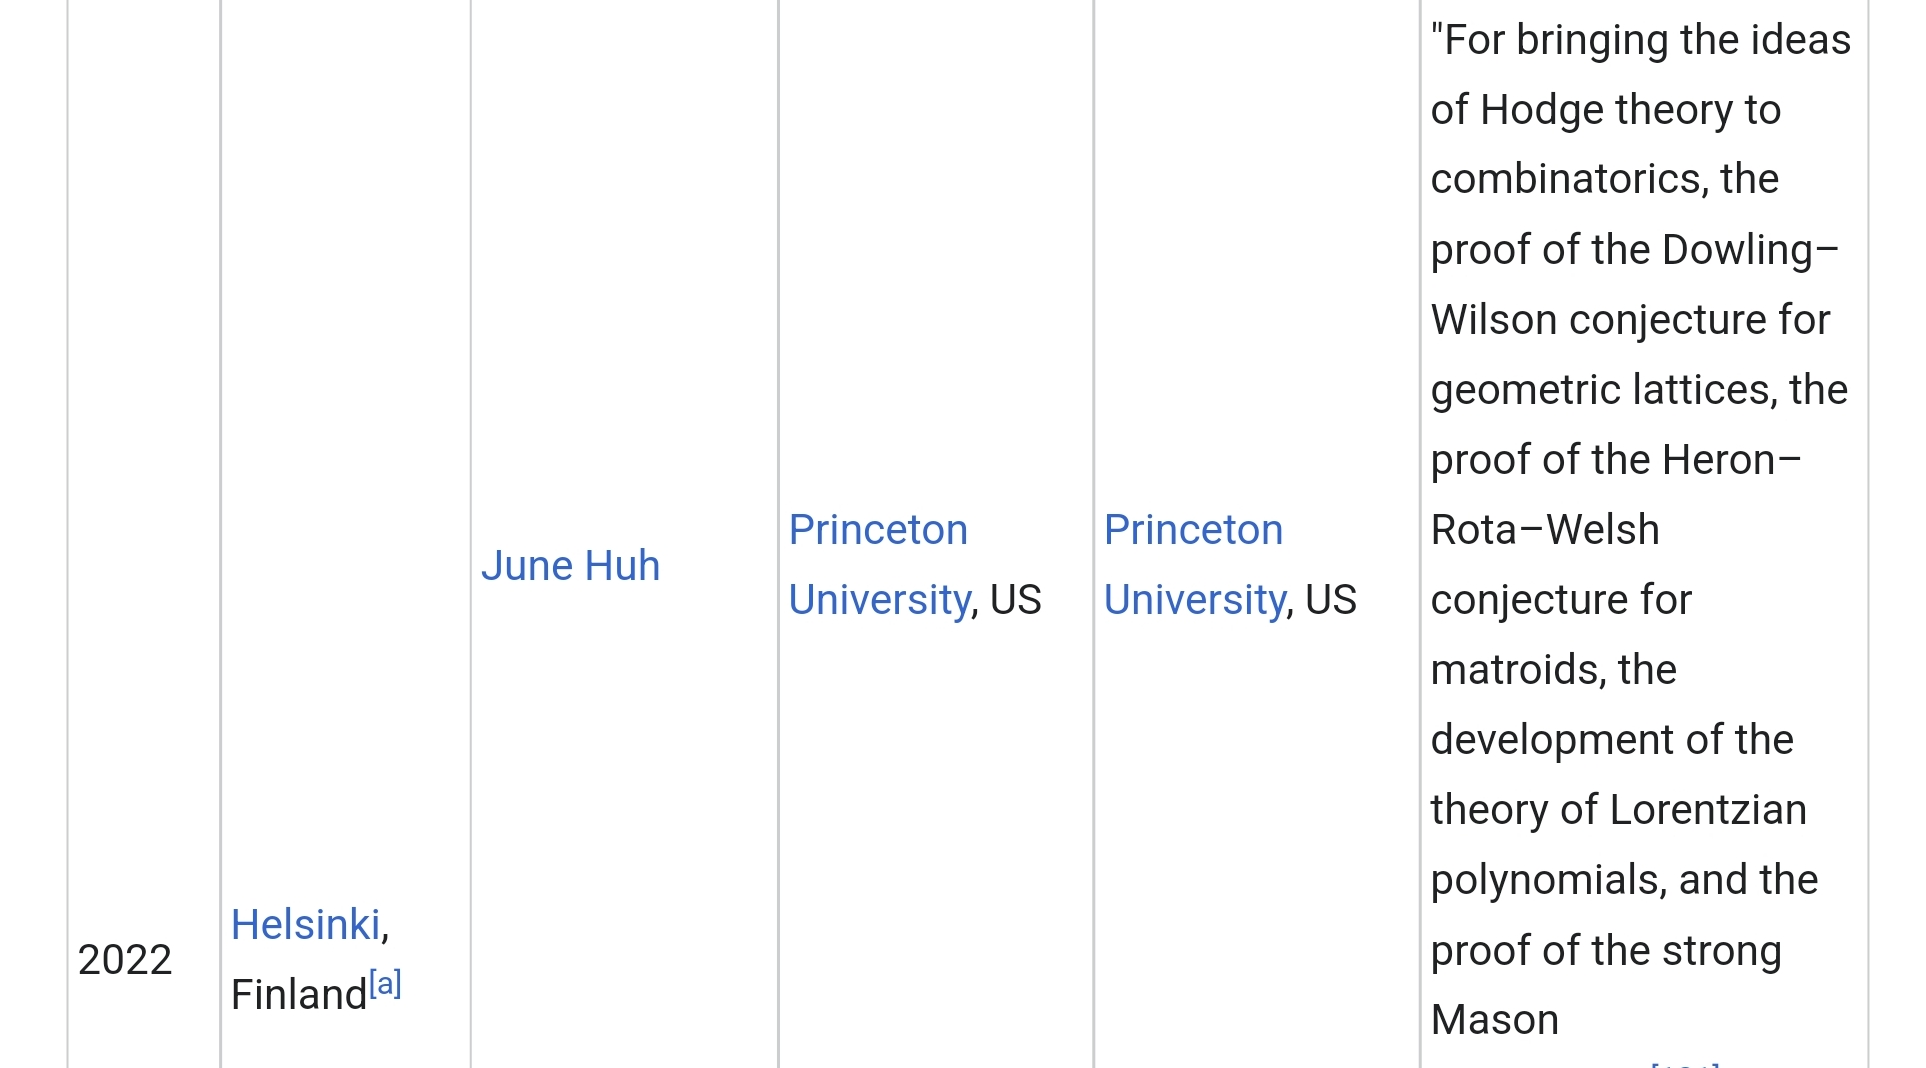The width and height of the screenshot is (1926, 1068).
Task: Click the "US" text after first Princeton University
Action: click(x=1016, y=600)
